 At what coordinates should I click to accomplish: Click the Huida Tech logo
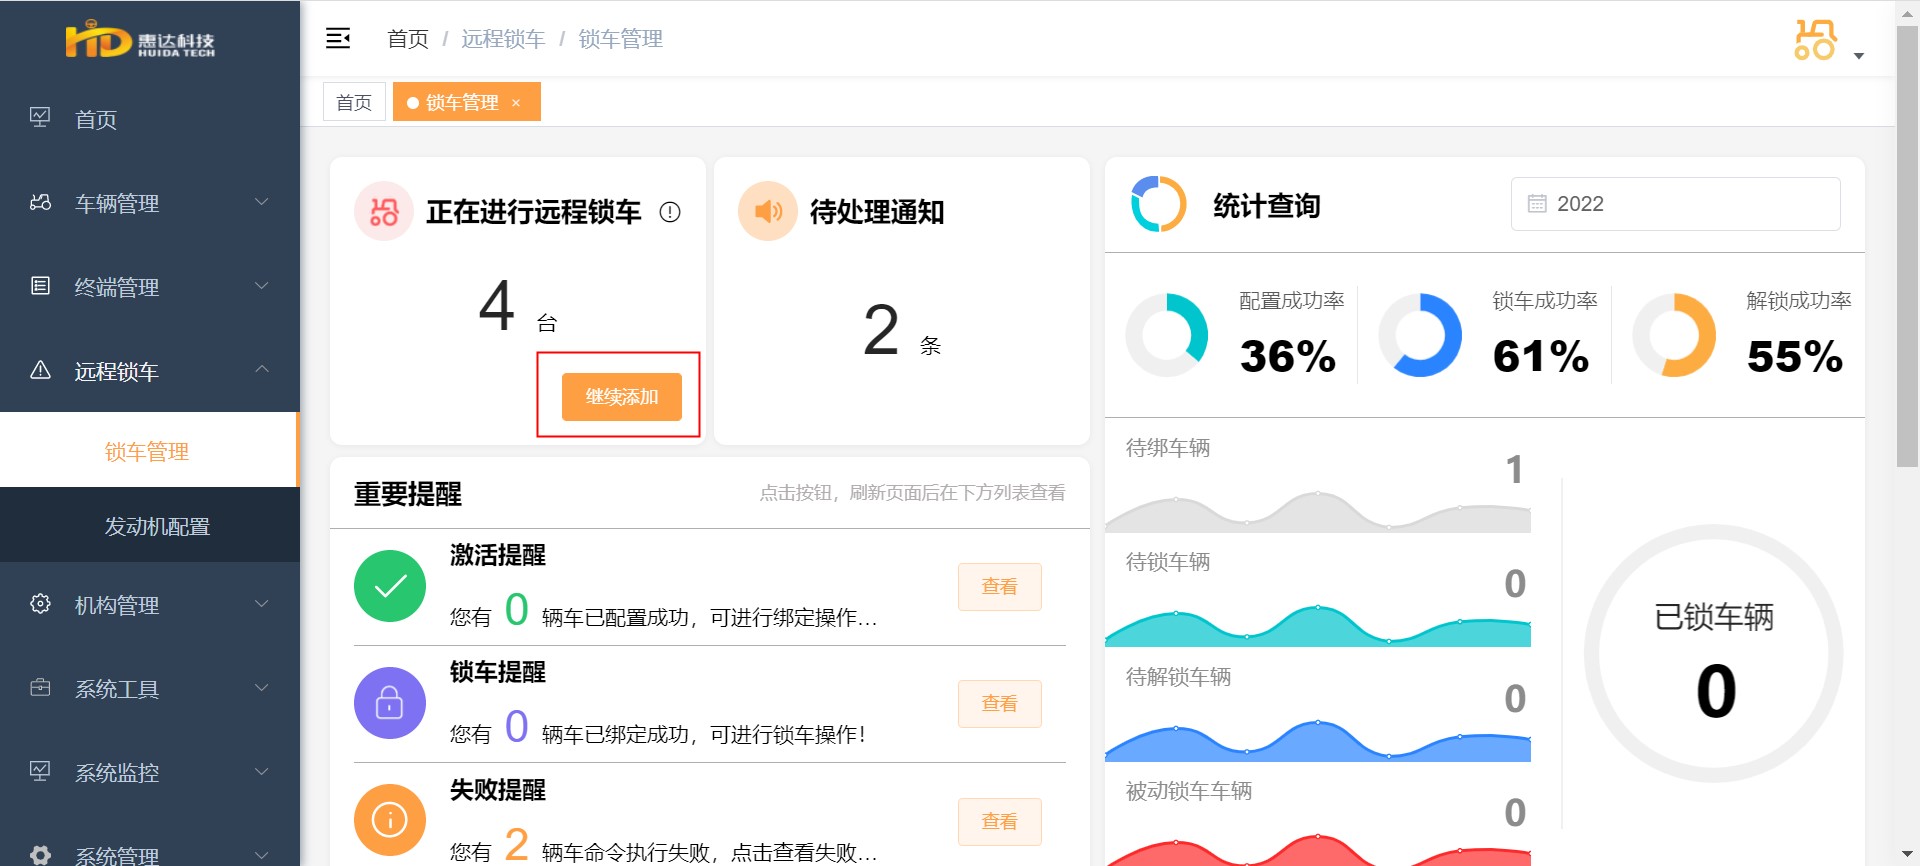pyautogui.click(x=140, y=41)
